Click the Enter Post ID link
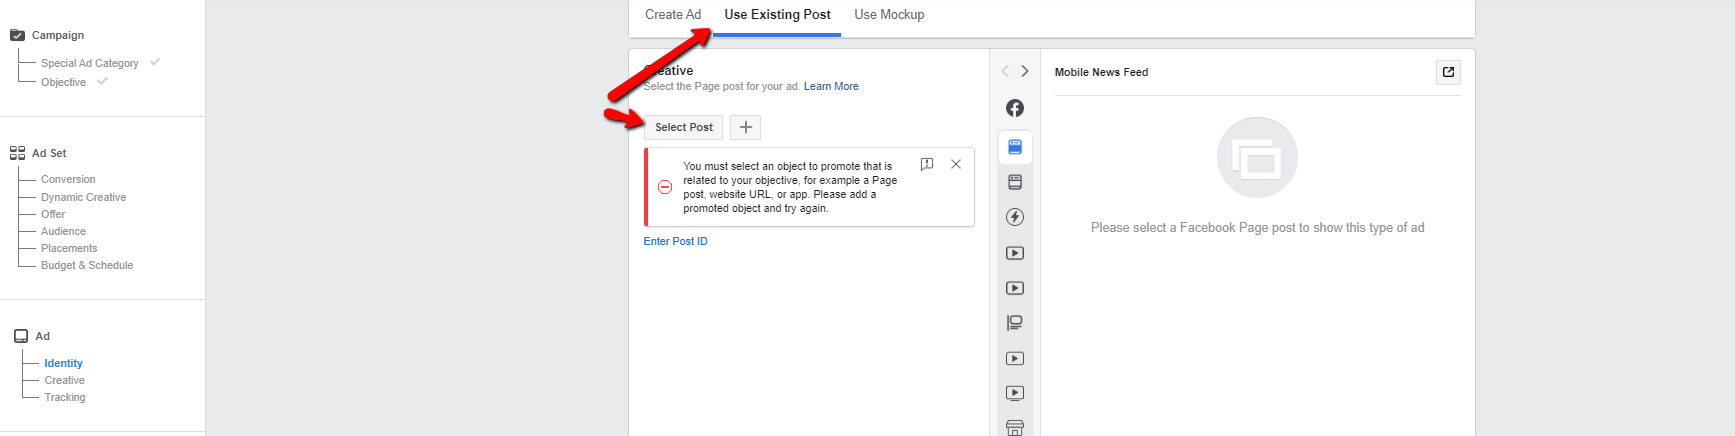Image resolution: width=1735 pixels, height=436 pixels. pyautogui.click(x=675, y=241)
